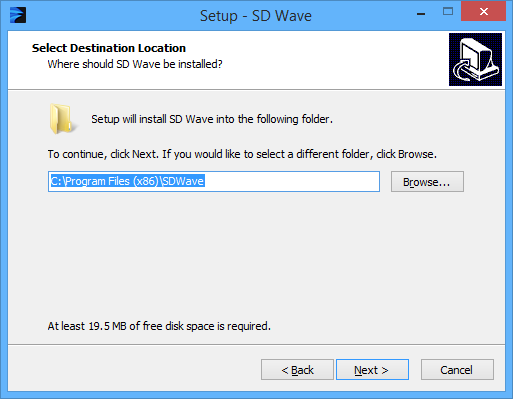Image resolution: width=513 pixels, height=399 pixels.
Task: Click the 'Setup - SD Wave' window title
Action: [x=256, y=16]
